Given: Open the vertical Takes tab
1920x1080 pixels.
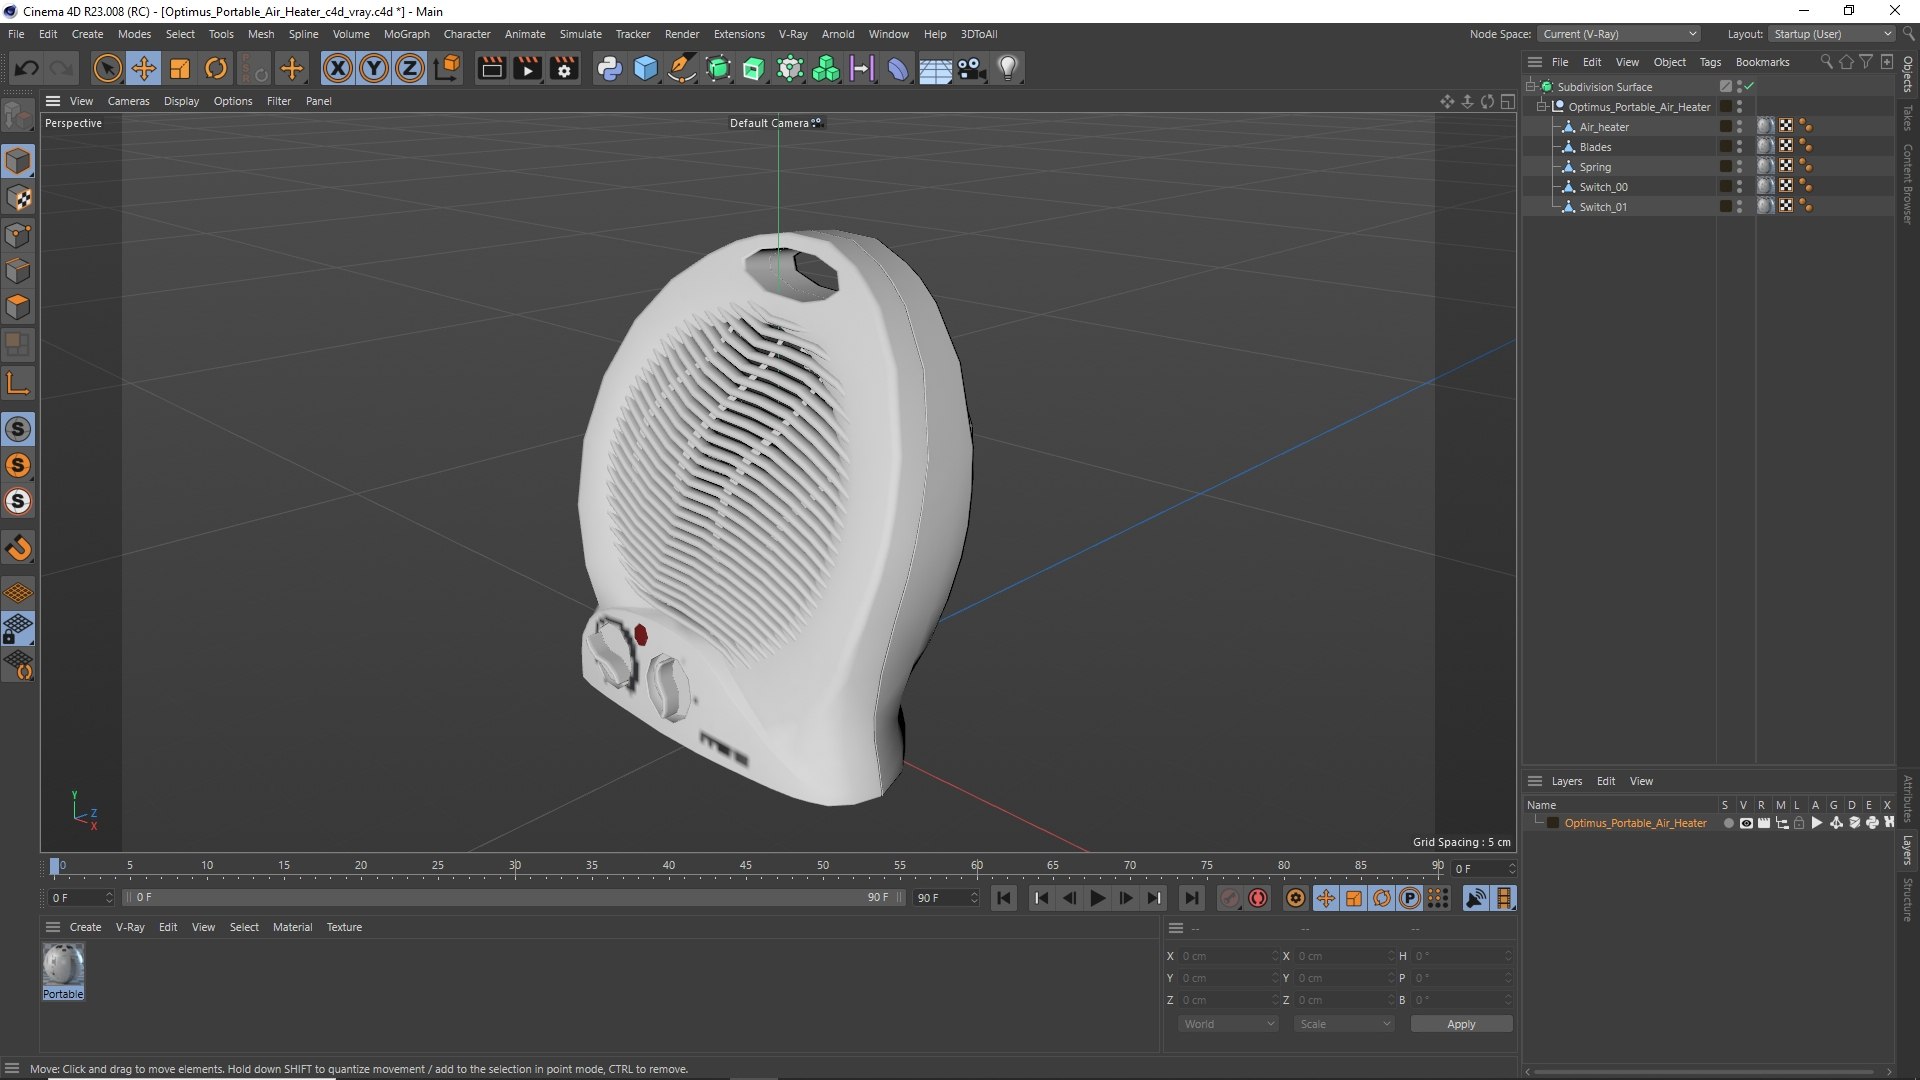Looking at the screenshot, I should 1908,117.
